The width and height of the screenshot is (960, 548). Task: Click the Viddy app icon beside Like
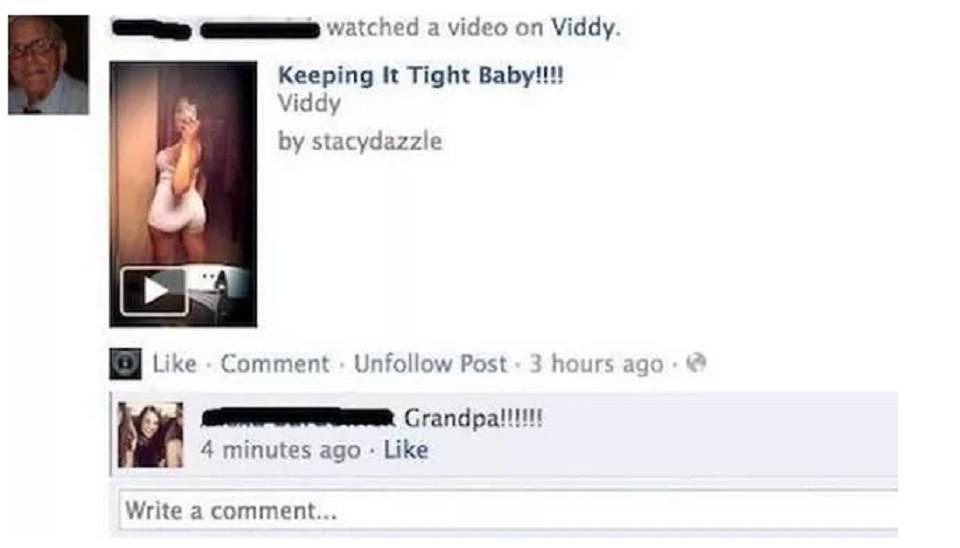126,364
